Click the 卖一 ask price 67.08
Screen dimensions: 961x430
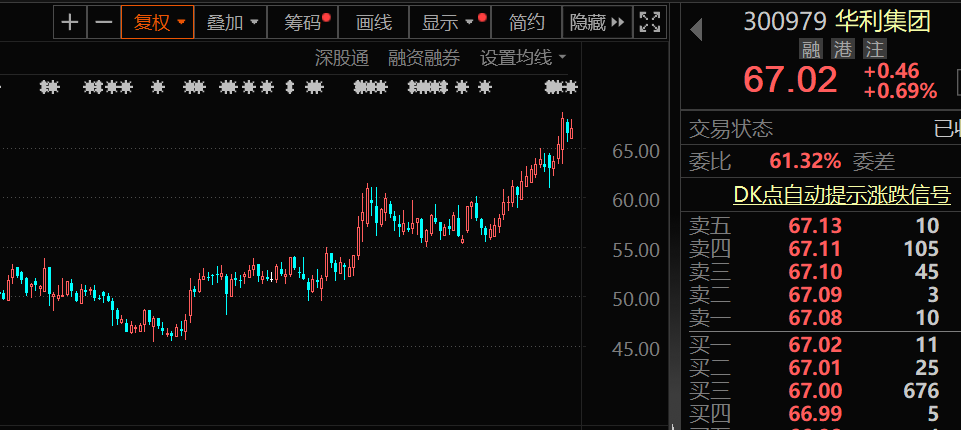tap(815, 318)
